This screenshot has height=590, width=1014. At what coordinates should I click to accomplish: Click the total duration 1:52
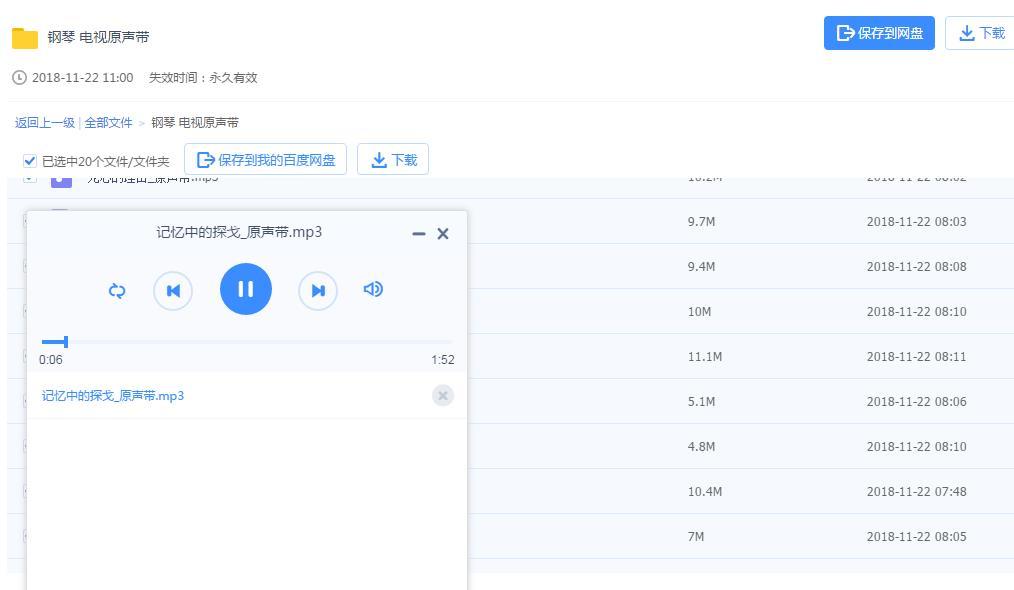[x=443, y=360]
